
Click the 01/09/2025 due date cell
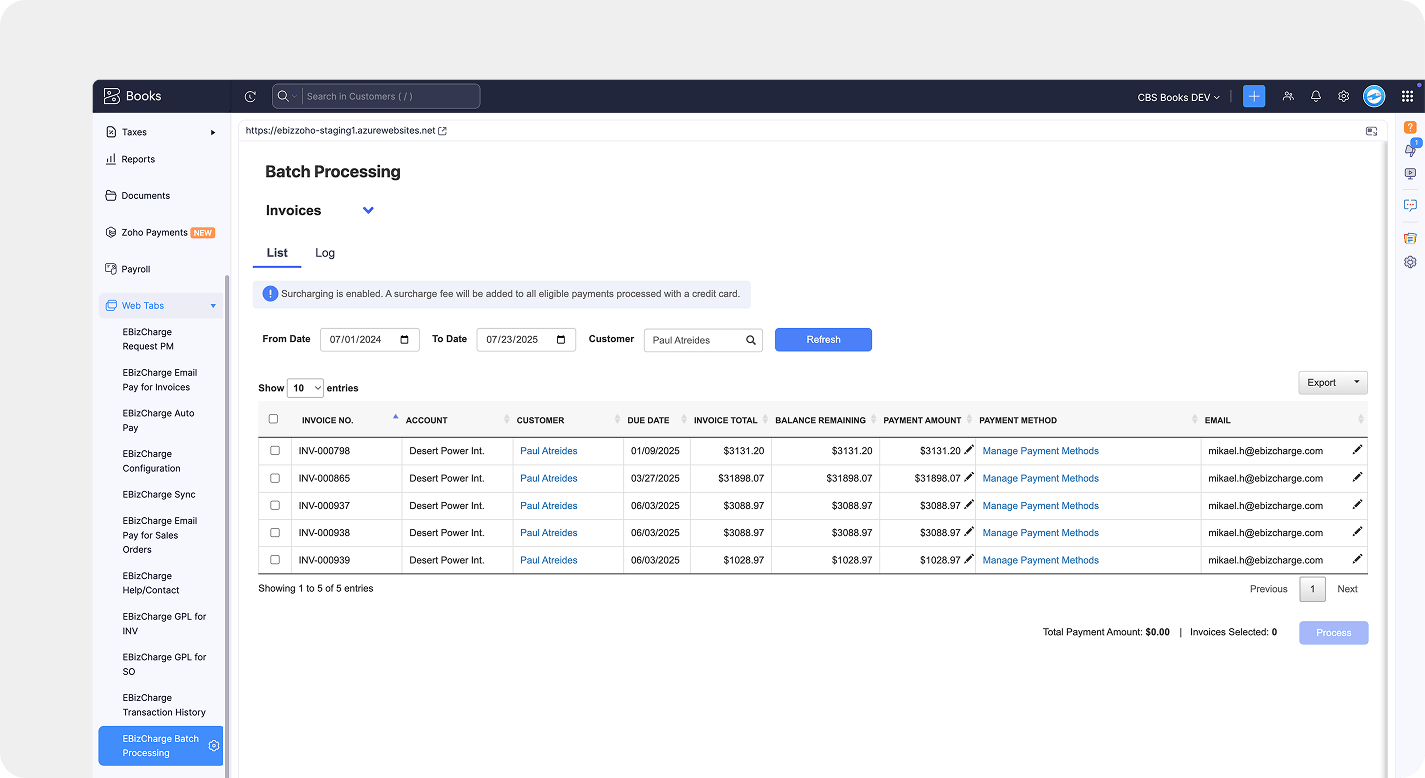[x=655, y=451]
